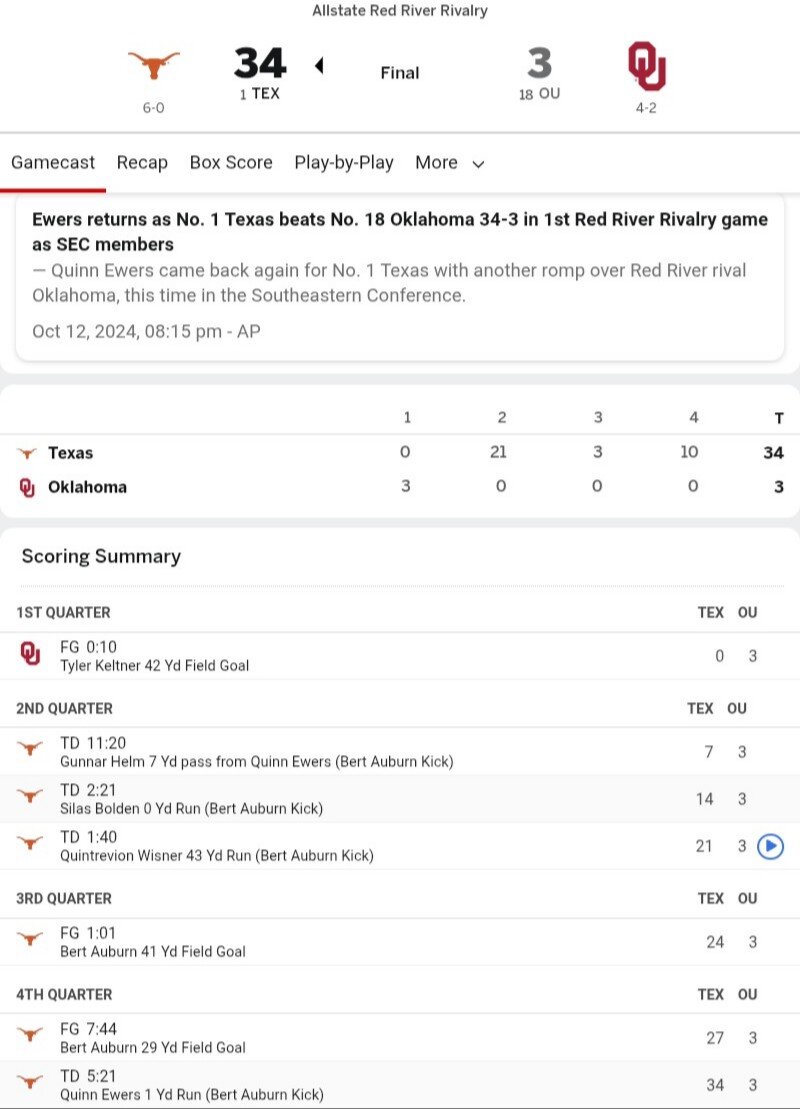The image size is (800, 1109).
Task: Click Oklahoma logo in the line score table
Action: click(x=27, y=487)
